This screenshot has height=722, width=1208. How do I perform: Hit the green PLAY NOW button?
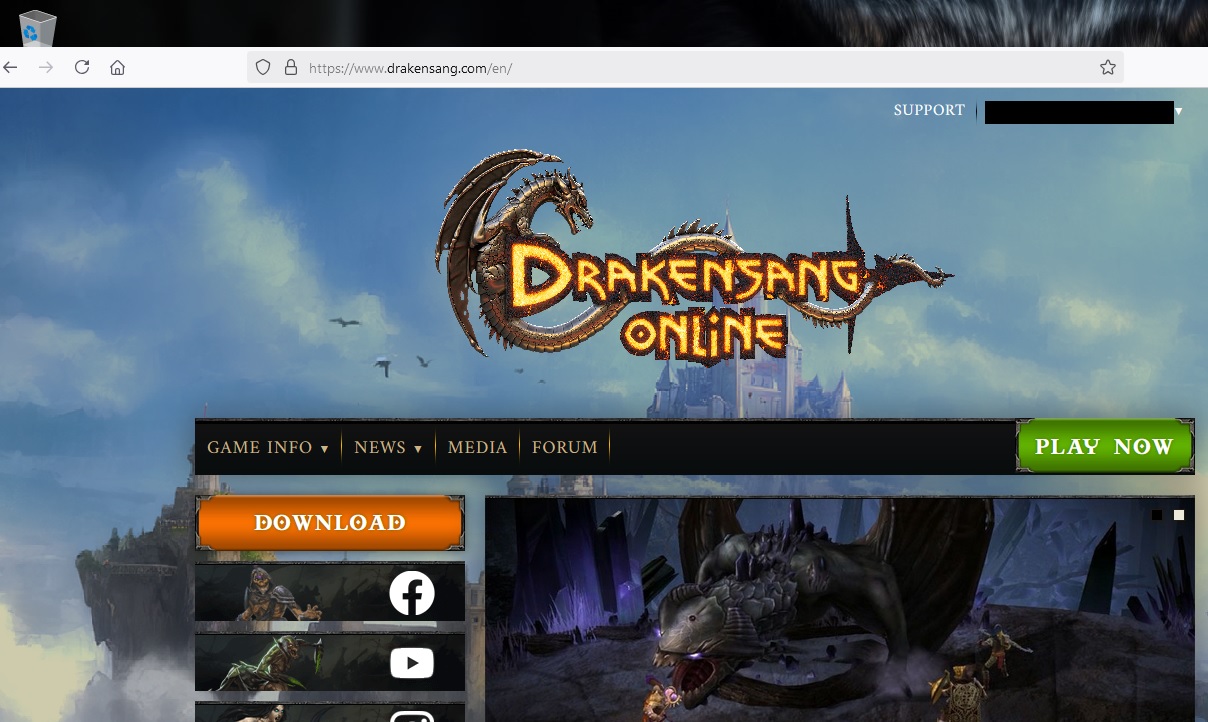(1104, 446)
